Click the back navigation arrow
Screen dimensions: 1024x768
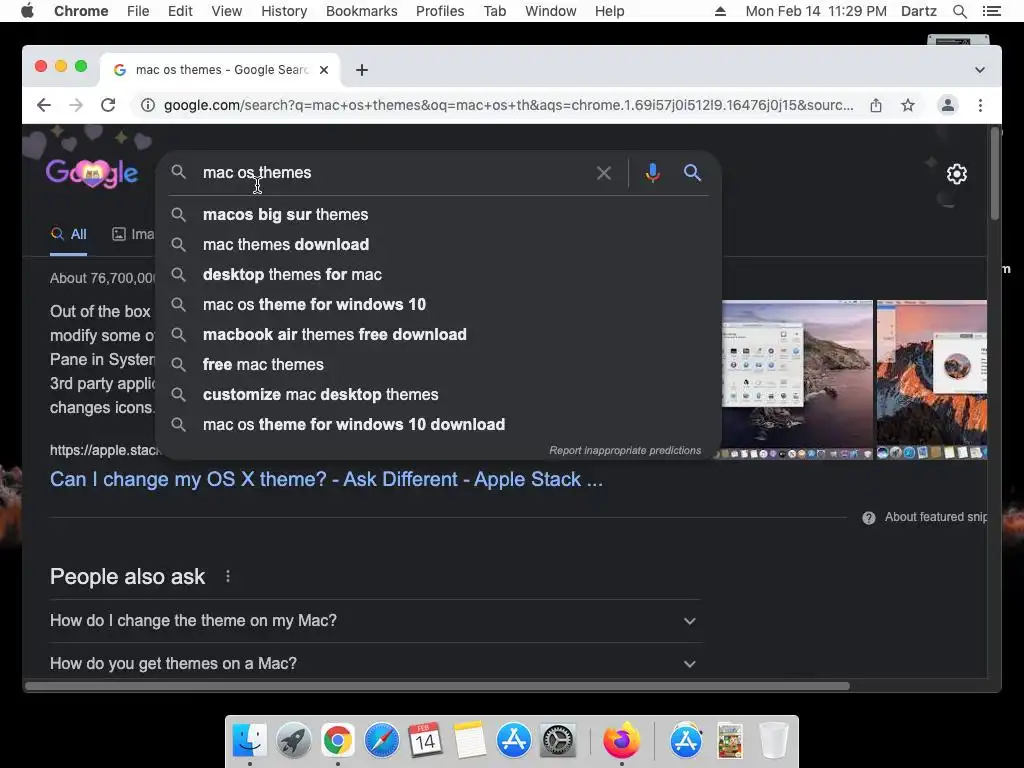pyautogui.click(x=44, y=105)
